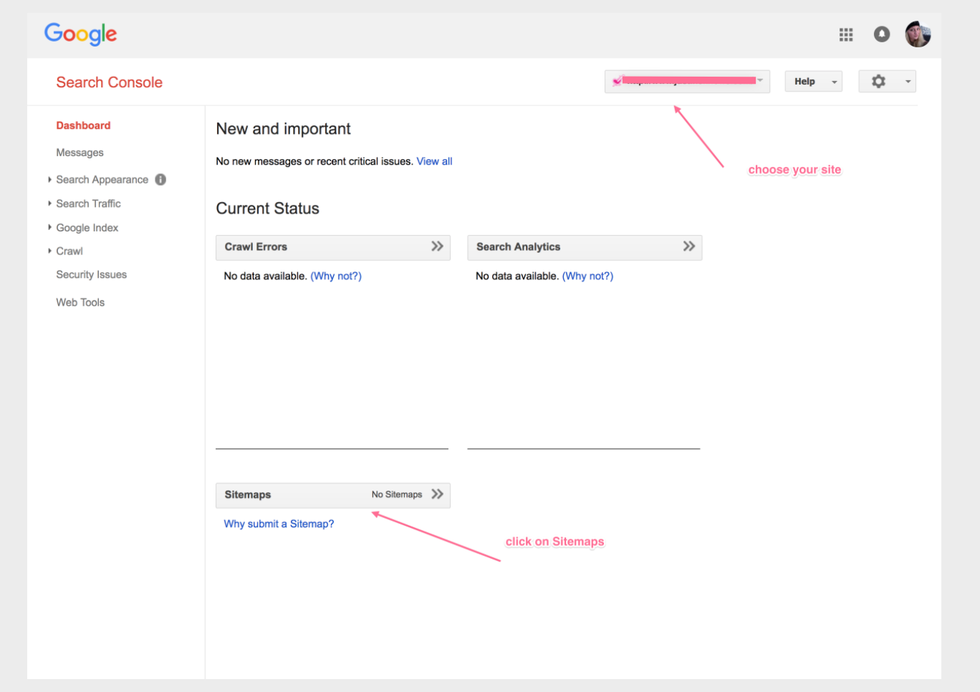Open Web Tools in the sidebar
980x692 pixels.
coord(80,302)
